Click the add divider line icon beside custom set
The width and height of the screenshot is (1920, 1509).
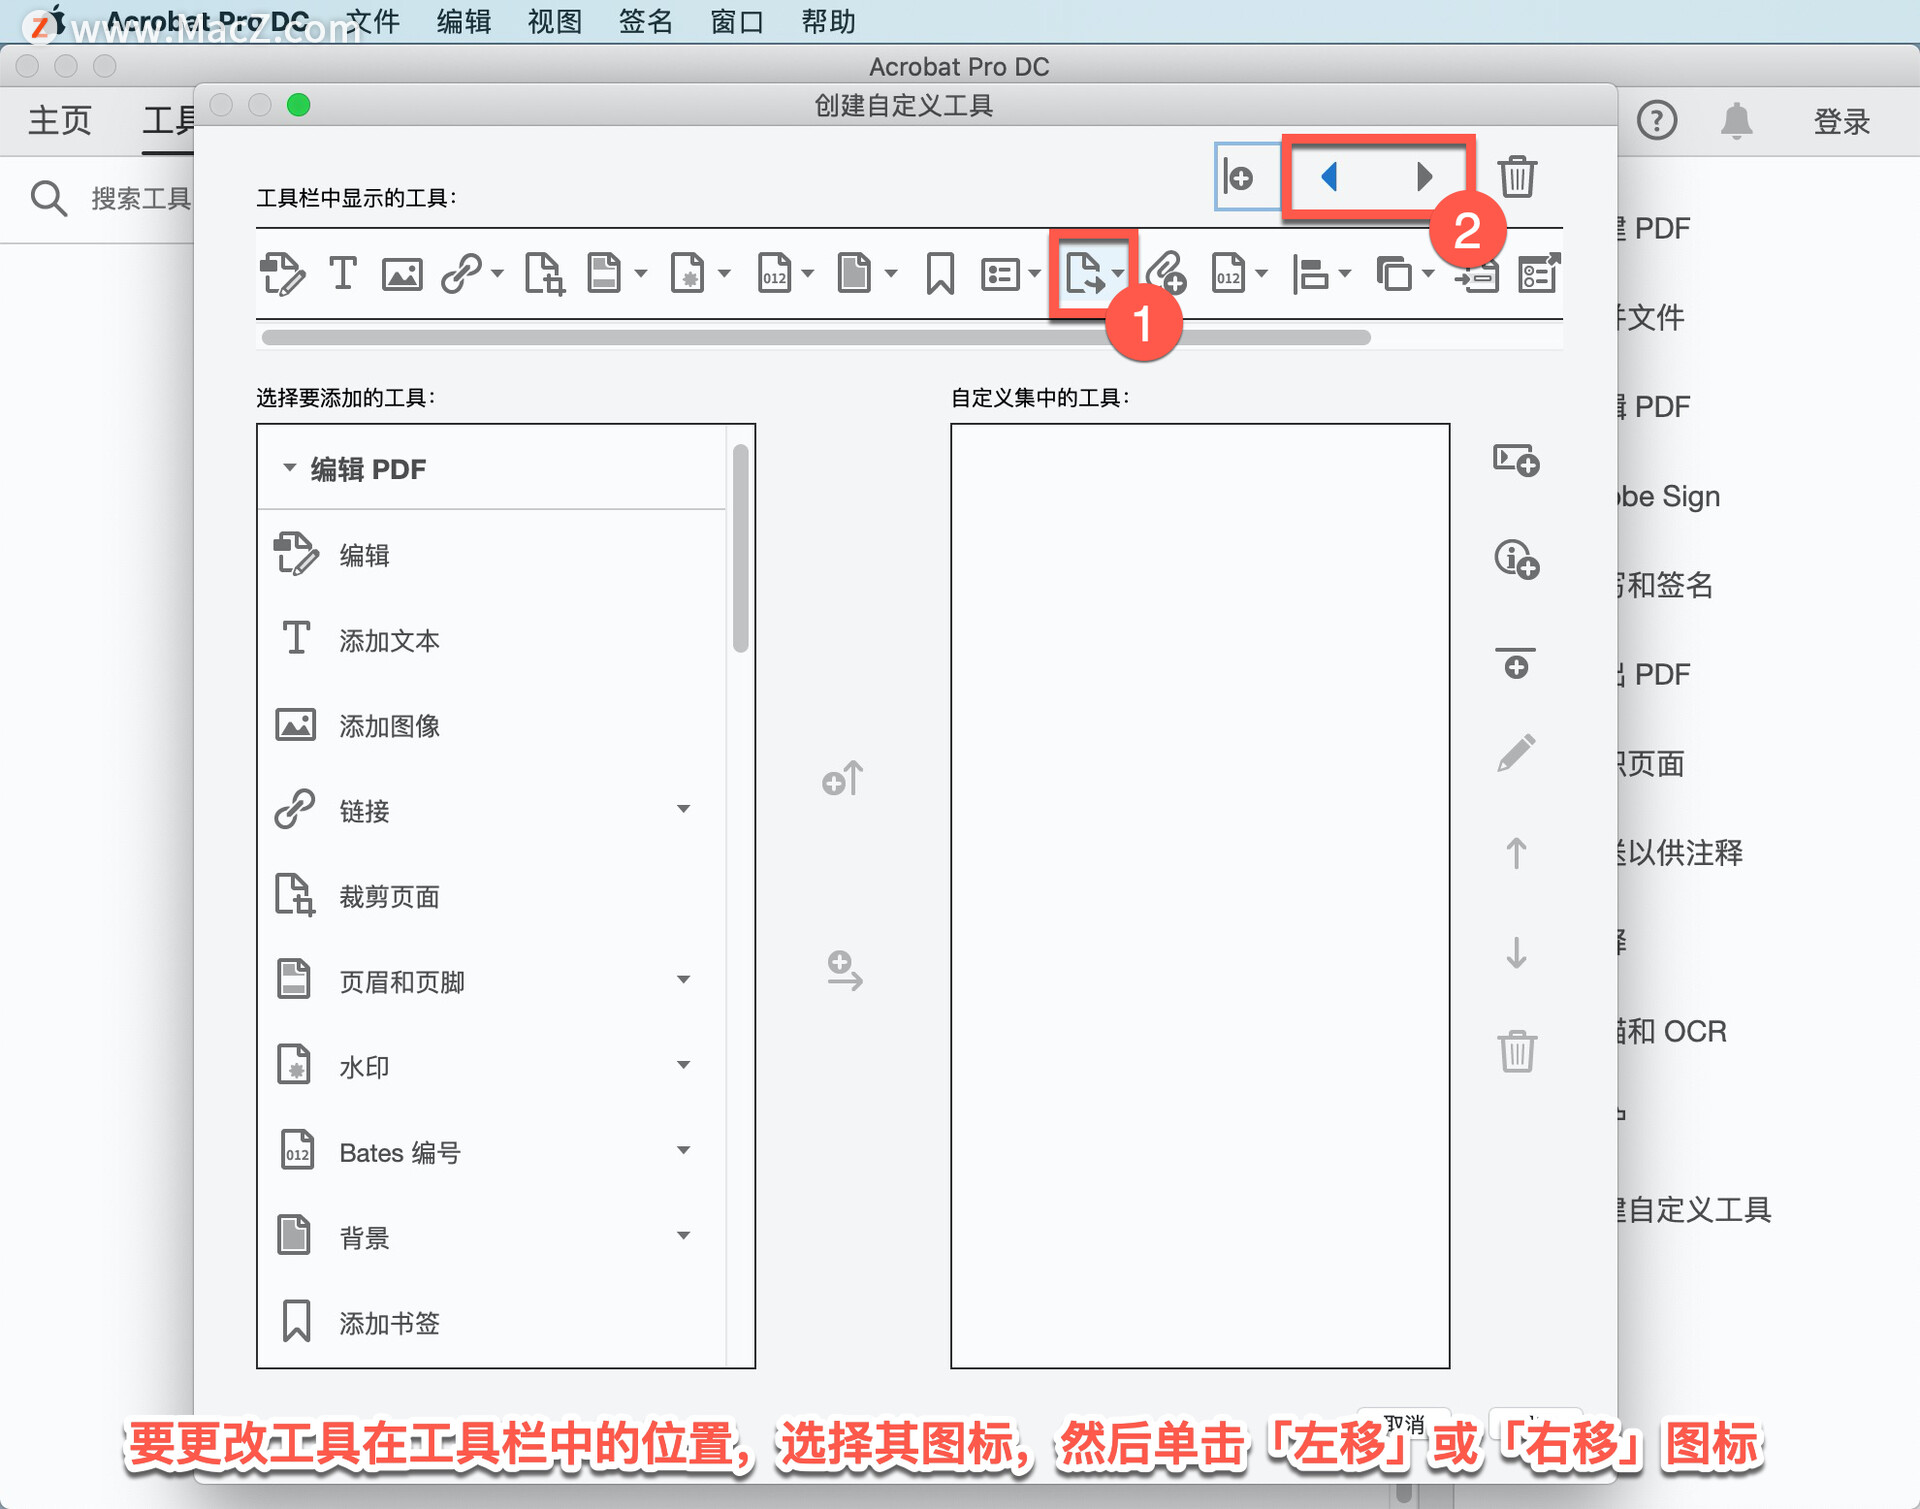(1516, 663)
